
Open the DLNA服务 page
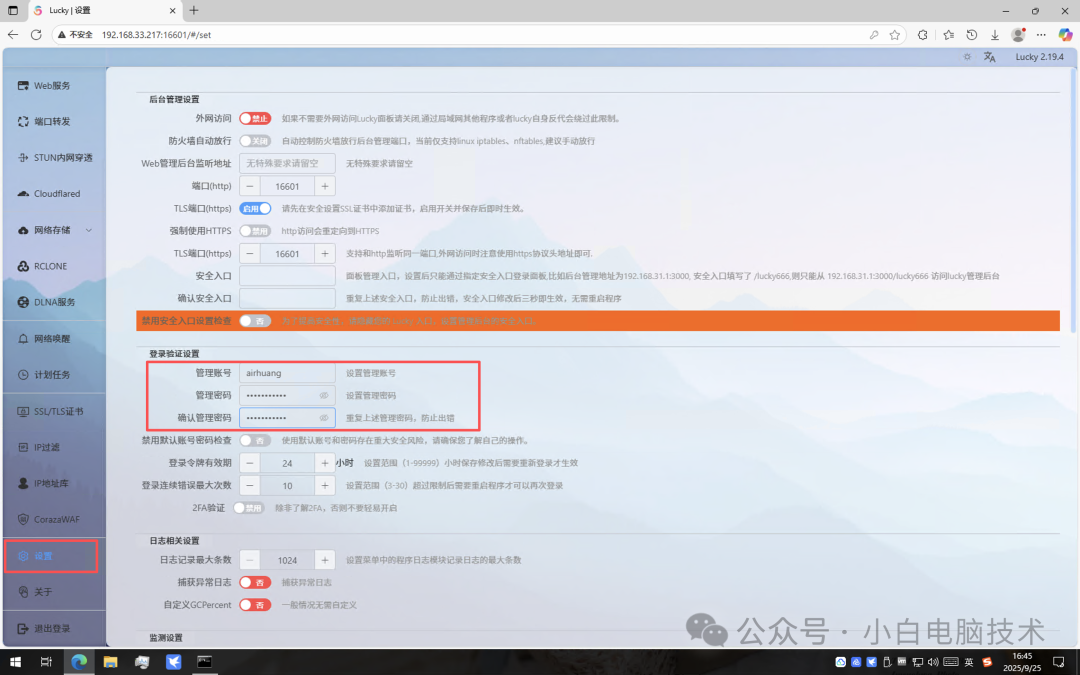[46, 301]
